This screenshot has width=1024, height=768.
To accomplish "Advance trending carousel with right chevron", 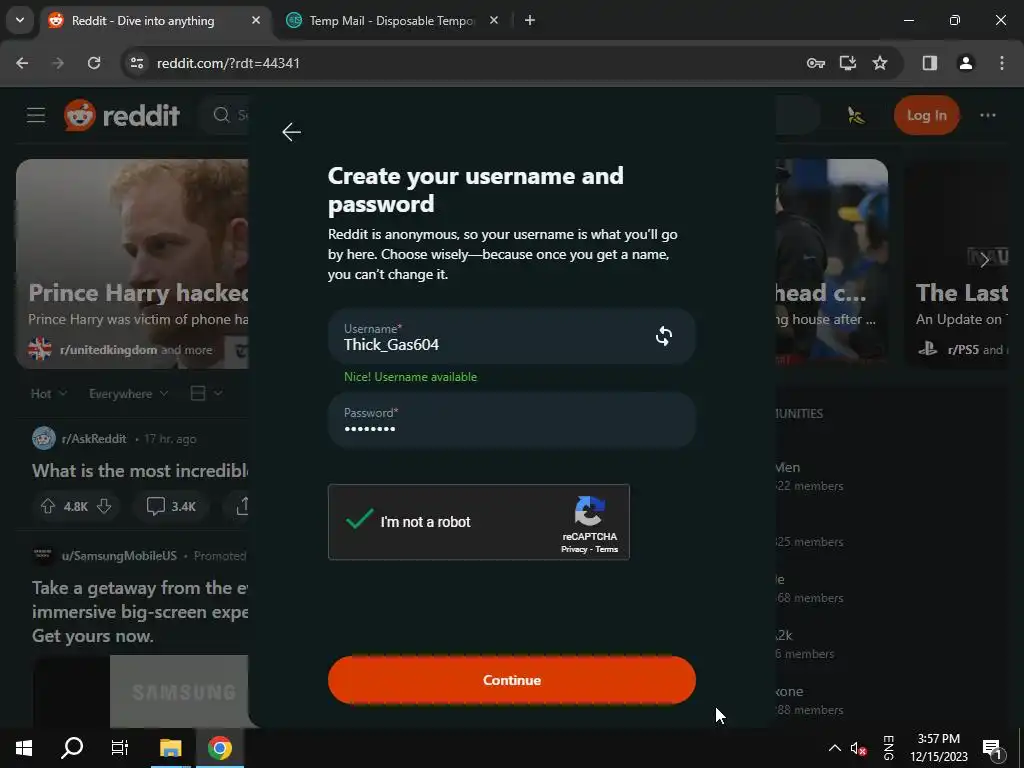I will (984, 260).
